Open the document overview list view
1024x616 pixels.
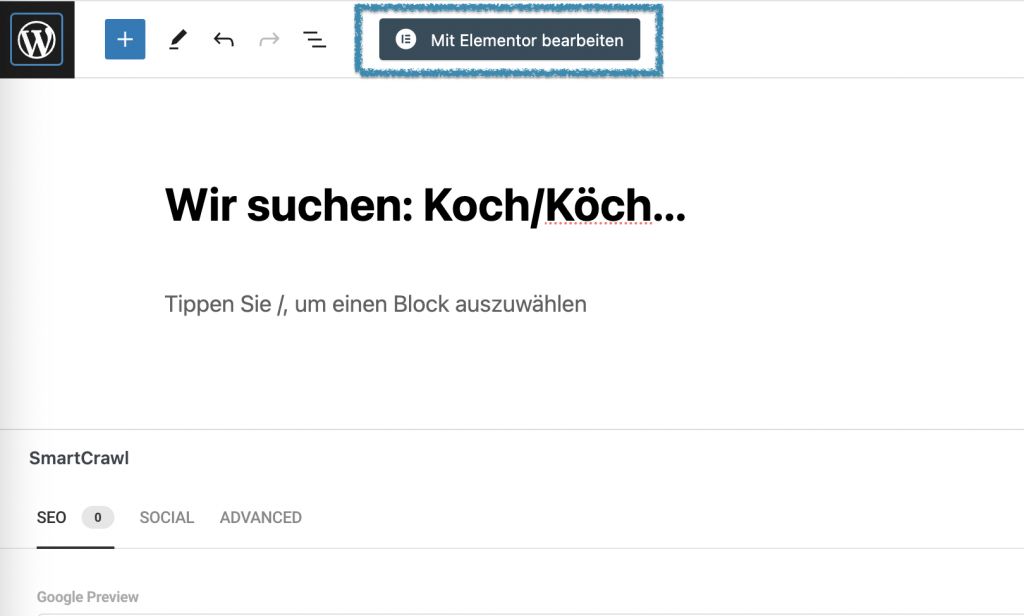[314, 40]
